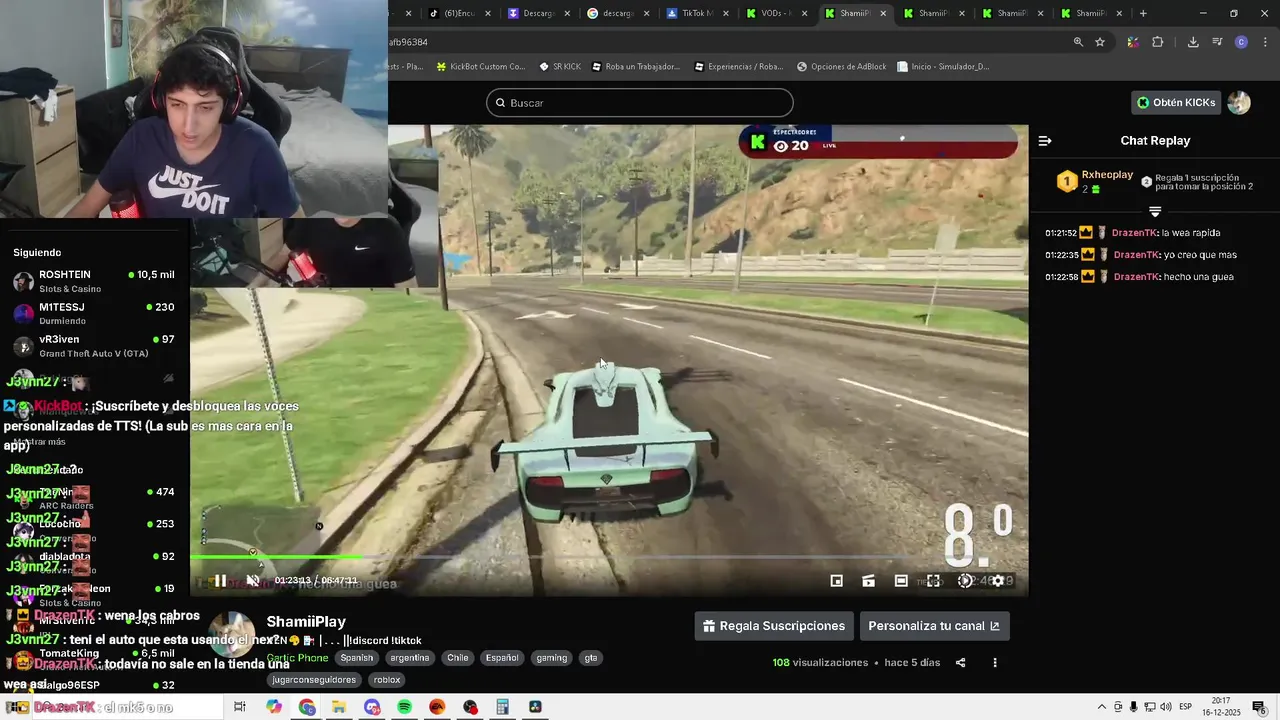This screenshot has height=720, width=1280.
Task: Pause the VOD playback
Action: pyautogui.click(x=220, y=581)
